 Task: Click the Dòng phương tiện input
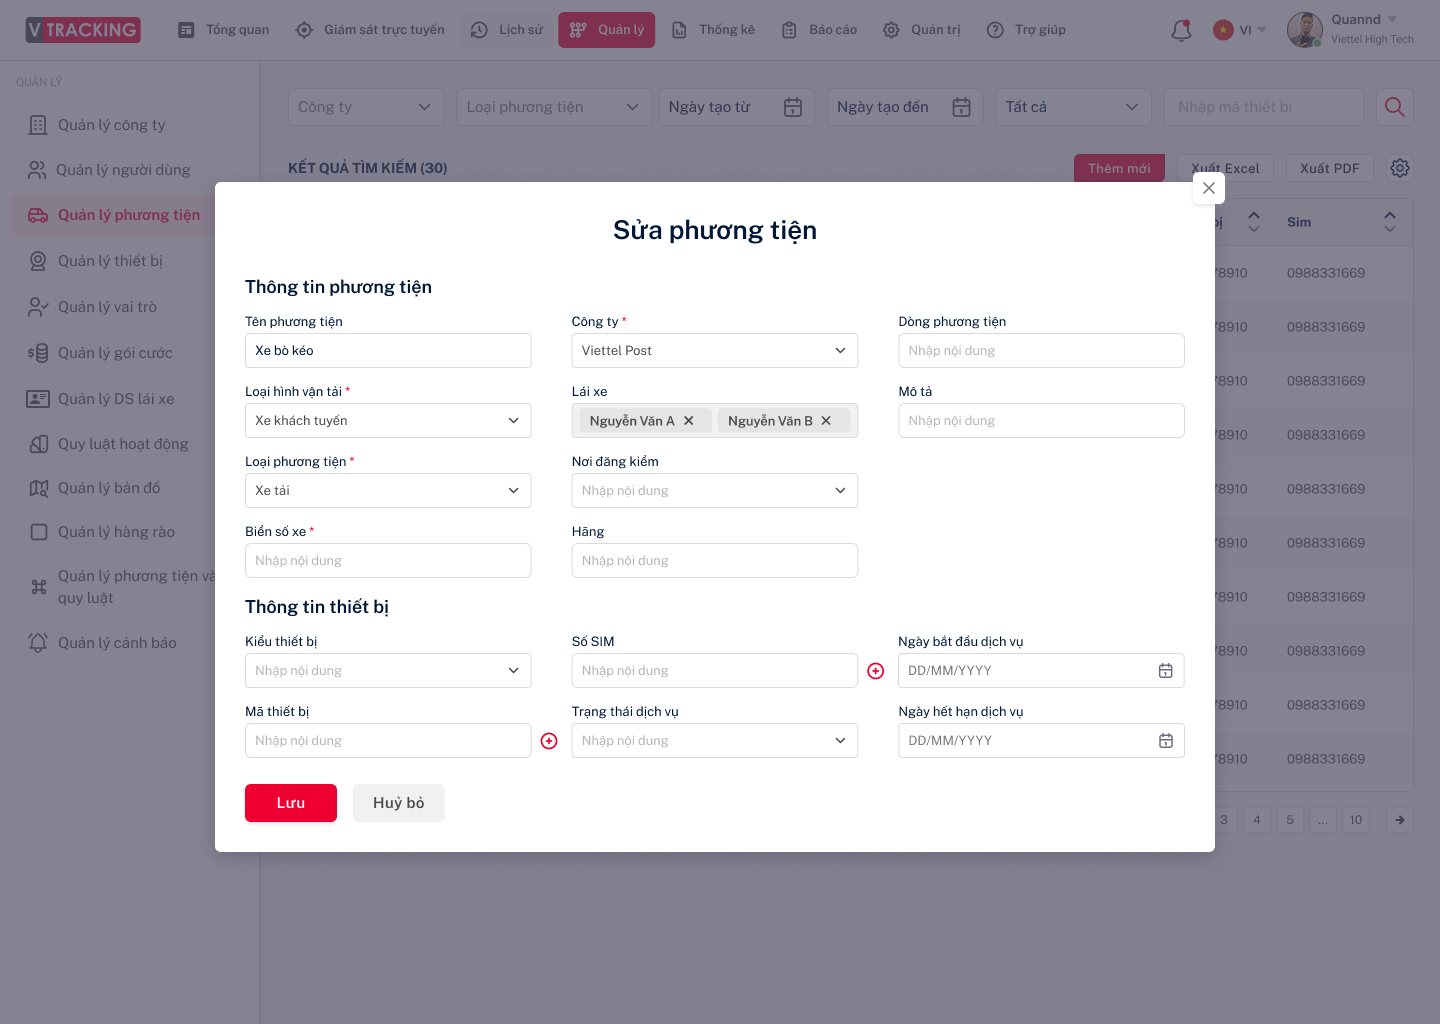pos(1041,351)
